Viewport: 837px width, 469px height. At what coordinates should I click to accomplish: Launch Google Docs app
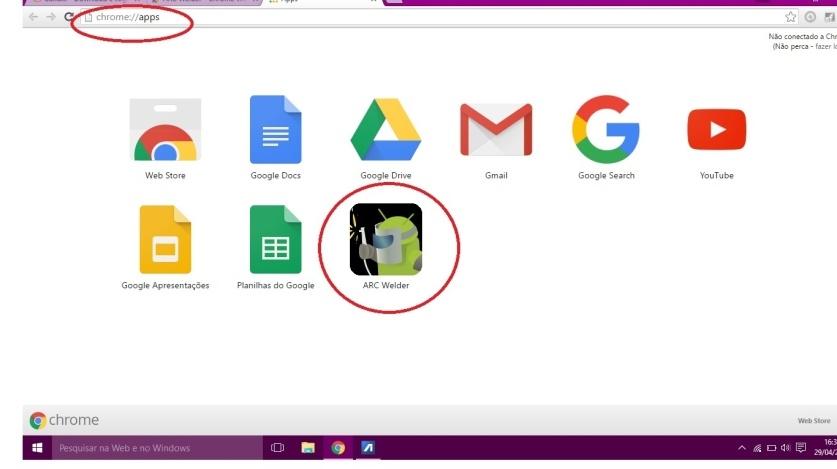click(x=275, y=138)
